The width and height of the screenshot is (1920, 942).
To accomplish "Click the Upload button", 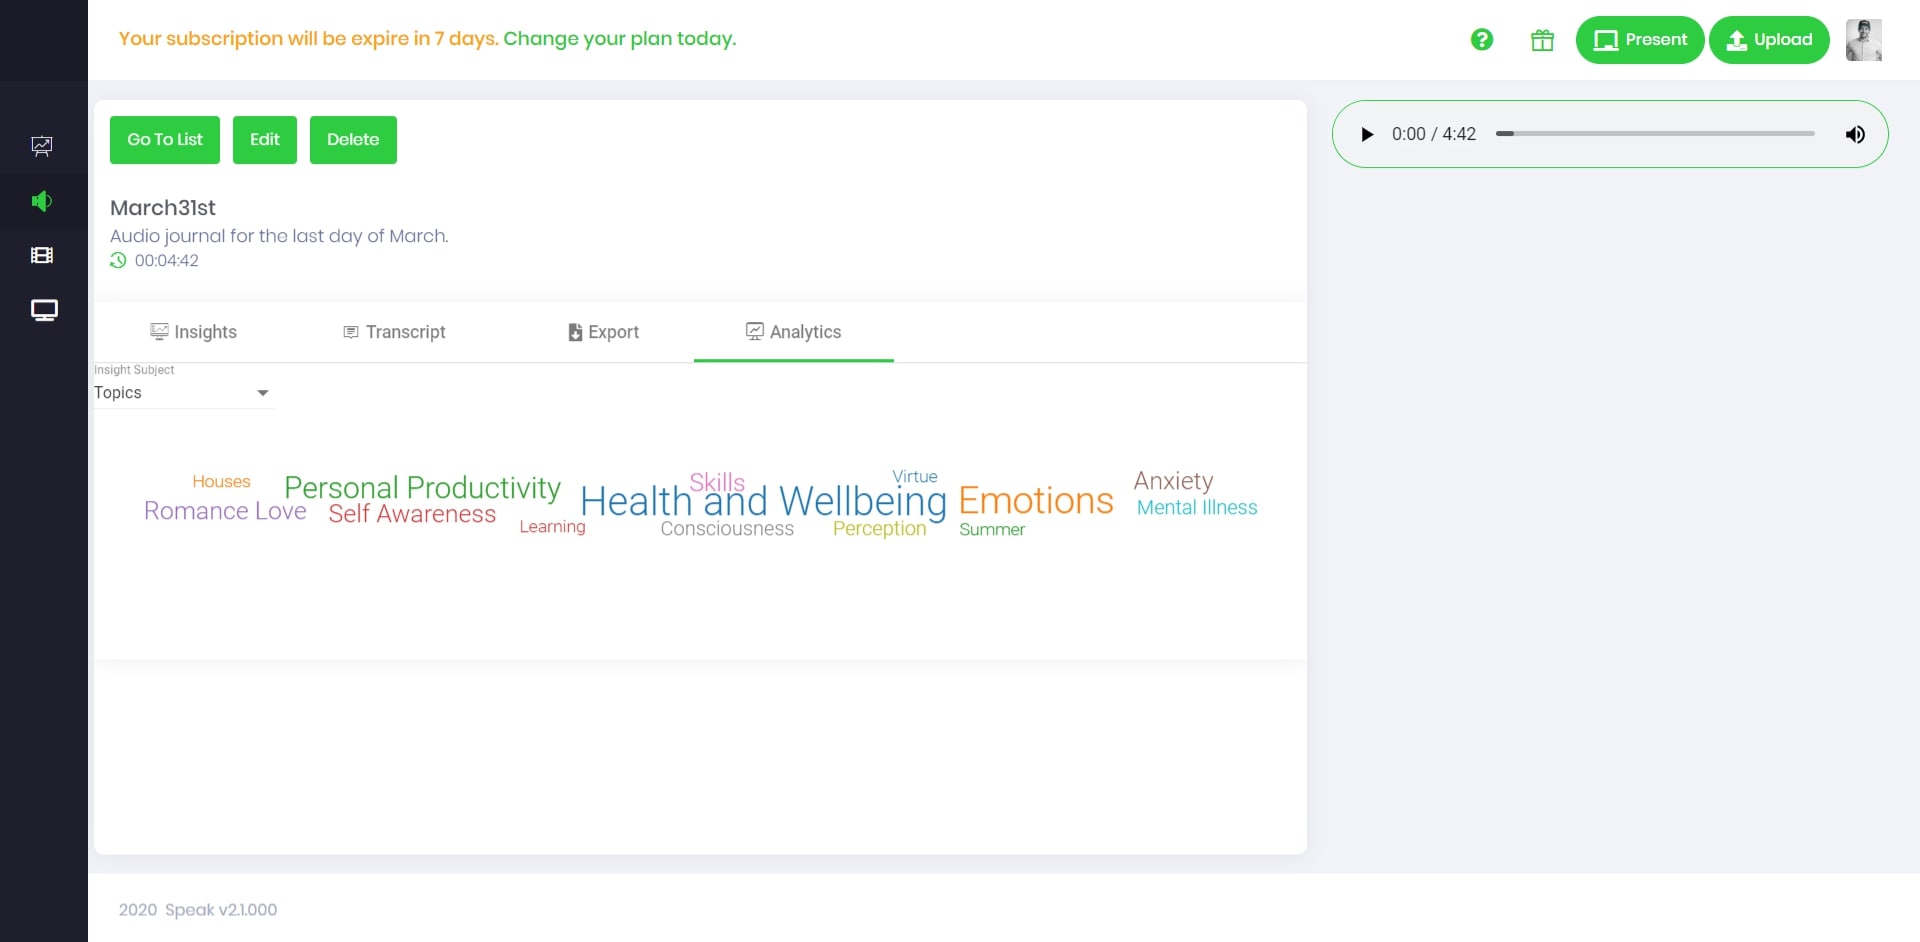I will 1769,40.
